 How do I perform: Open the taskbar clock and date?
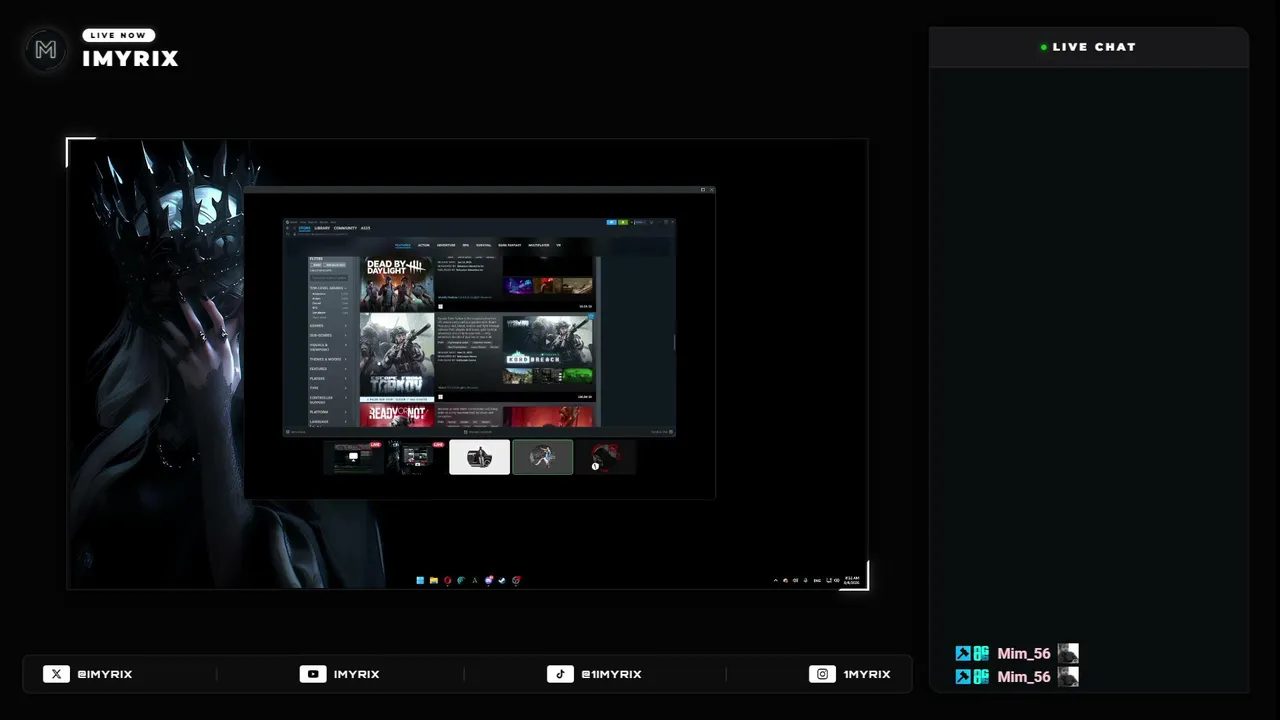[852, 580]
